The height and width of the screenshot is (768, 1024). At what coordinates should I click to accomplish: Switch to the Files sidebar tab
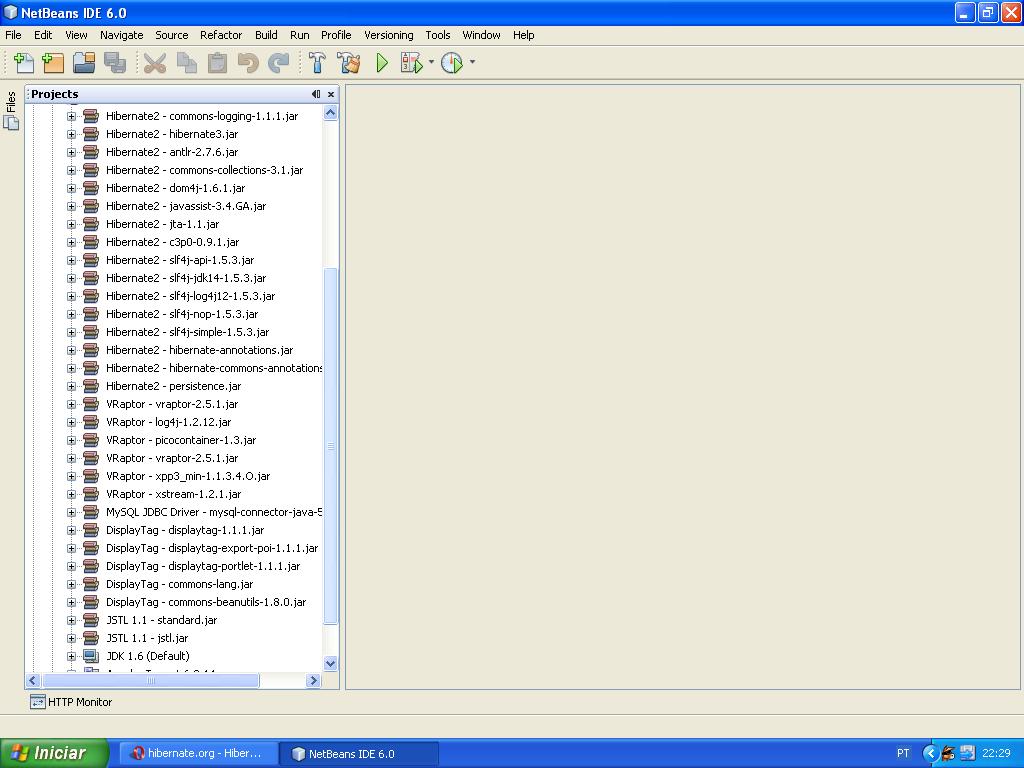[11, 110]
